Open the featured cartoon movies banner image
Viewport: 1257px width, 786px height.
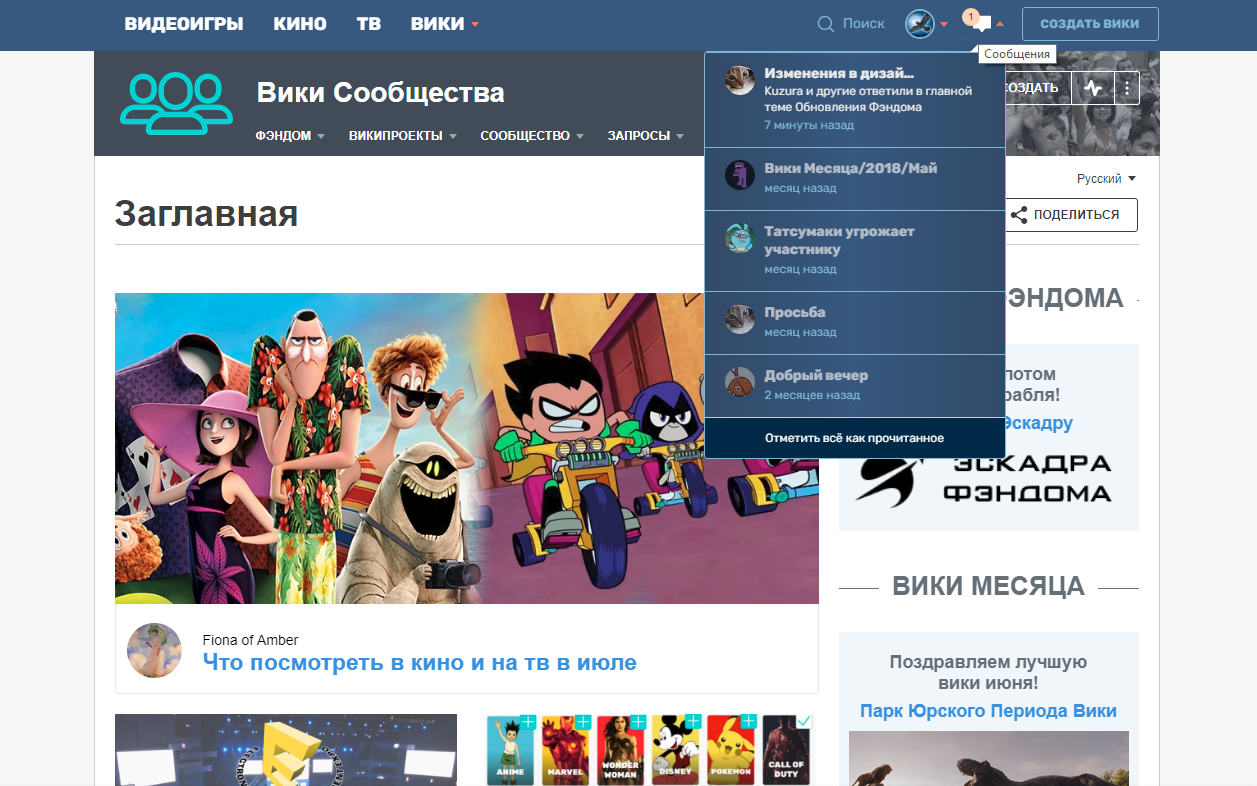(x=467, y=448)
